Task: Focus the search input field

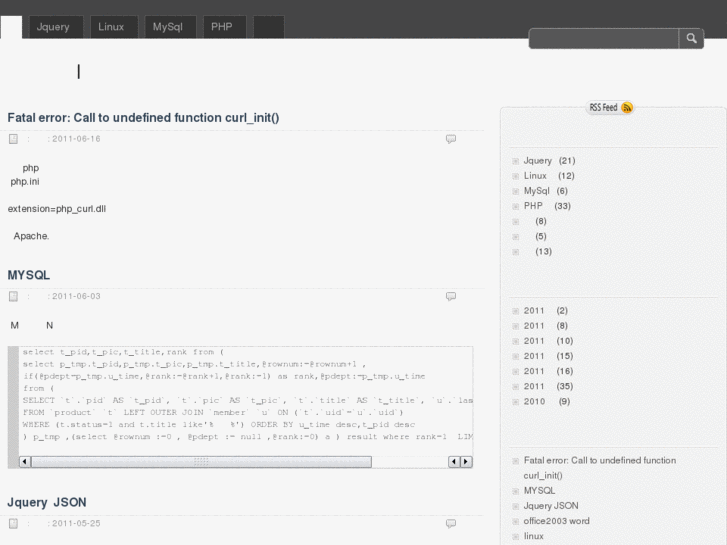Action: coord(604,38)
